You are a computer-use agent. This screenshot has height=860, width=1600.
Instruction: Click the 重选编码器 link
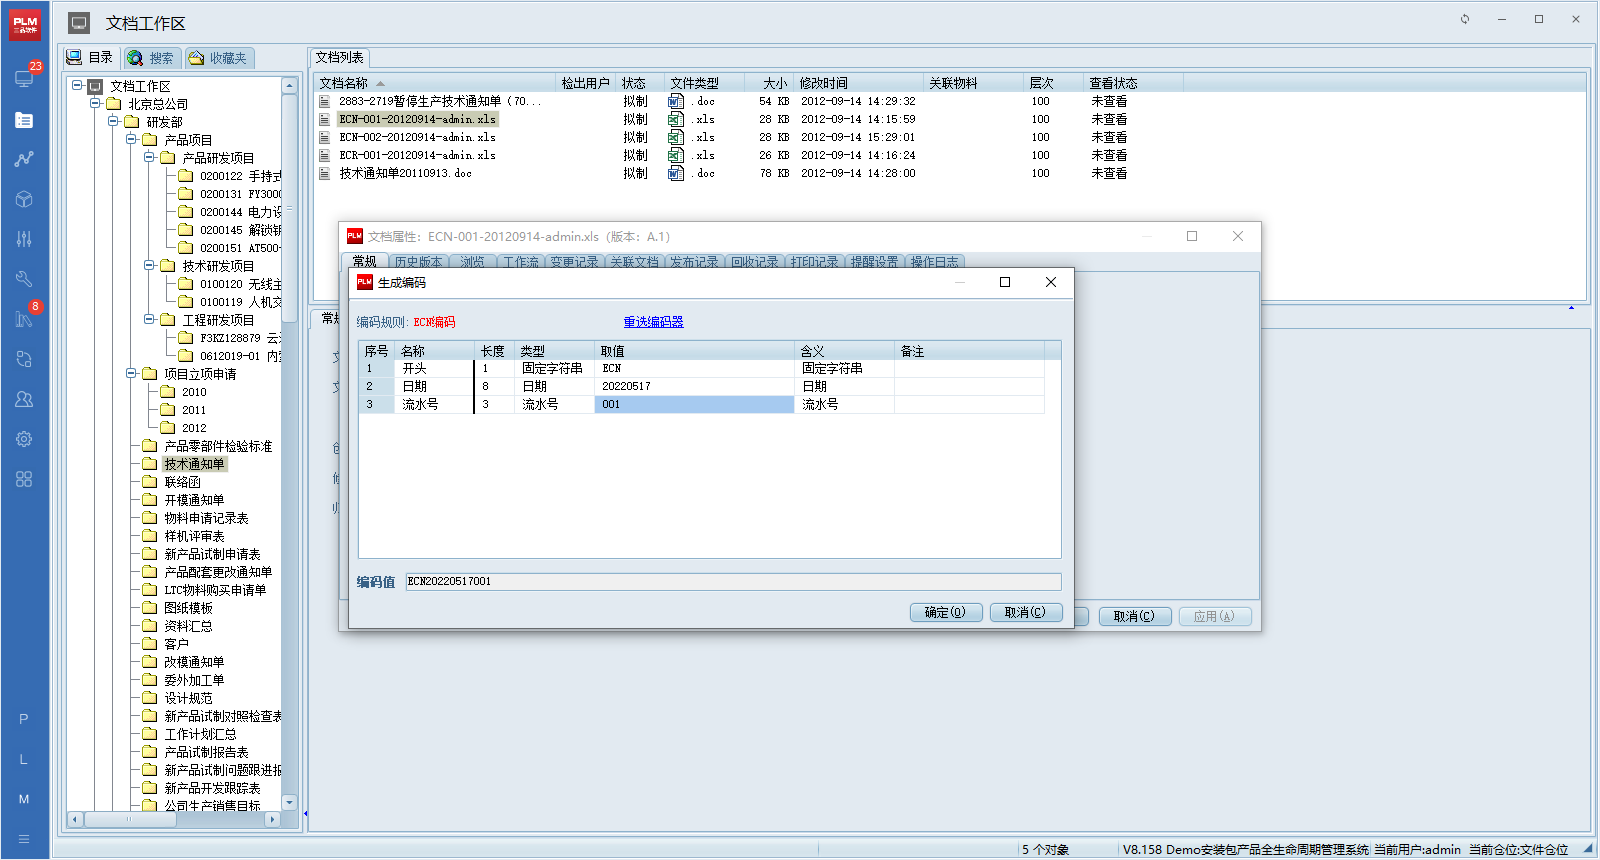653,322
